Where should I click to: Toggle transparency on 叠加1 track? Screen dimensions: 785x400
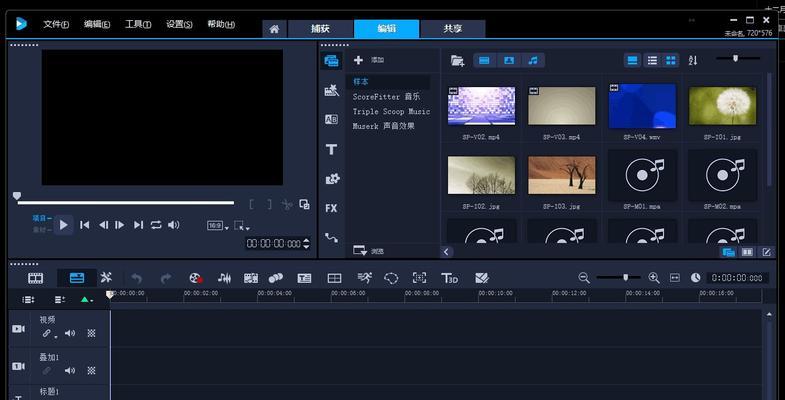91,370
